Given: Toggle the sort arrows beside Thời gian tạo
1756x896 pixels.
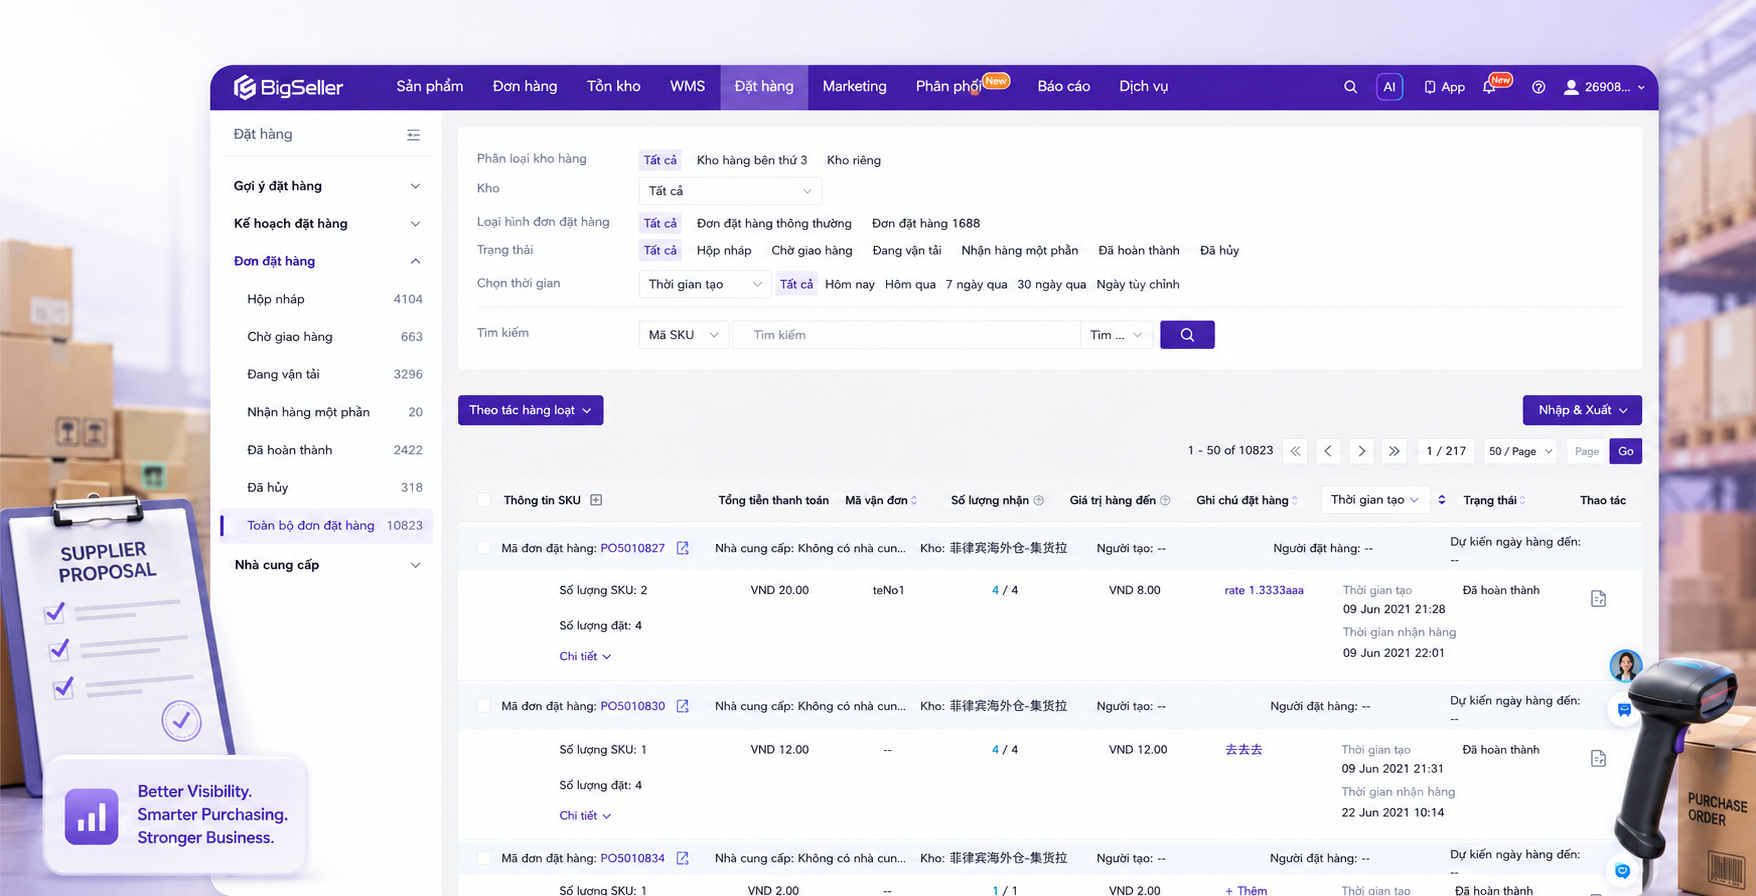Looking at the screenshot, I should coord(1441,500).
